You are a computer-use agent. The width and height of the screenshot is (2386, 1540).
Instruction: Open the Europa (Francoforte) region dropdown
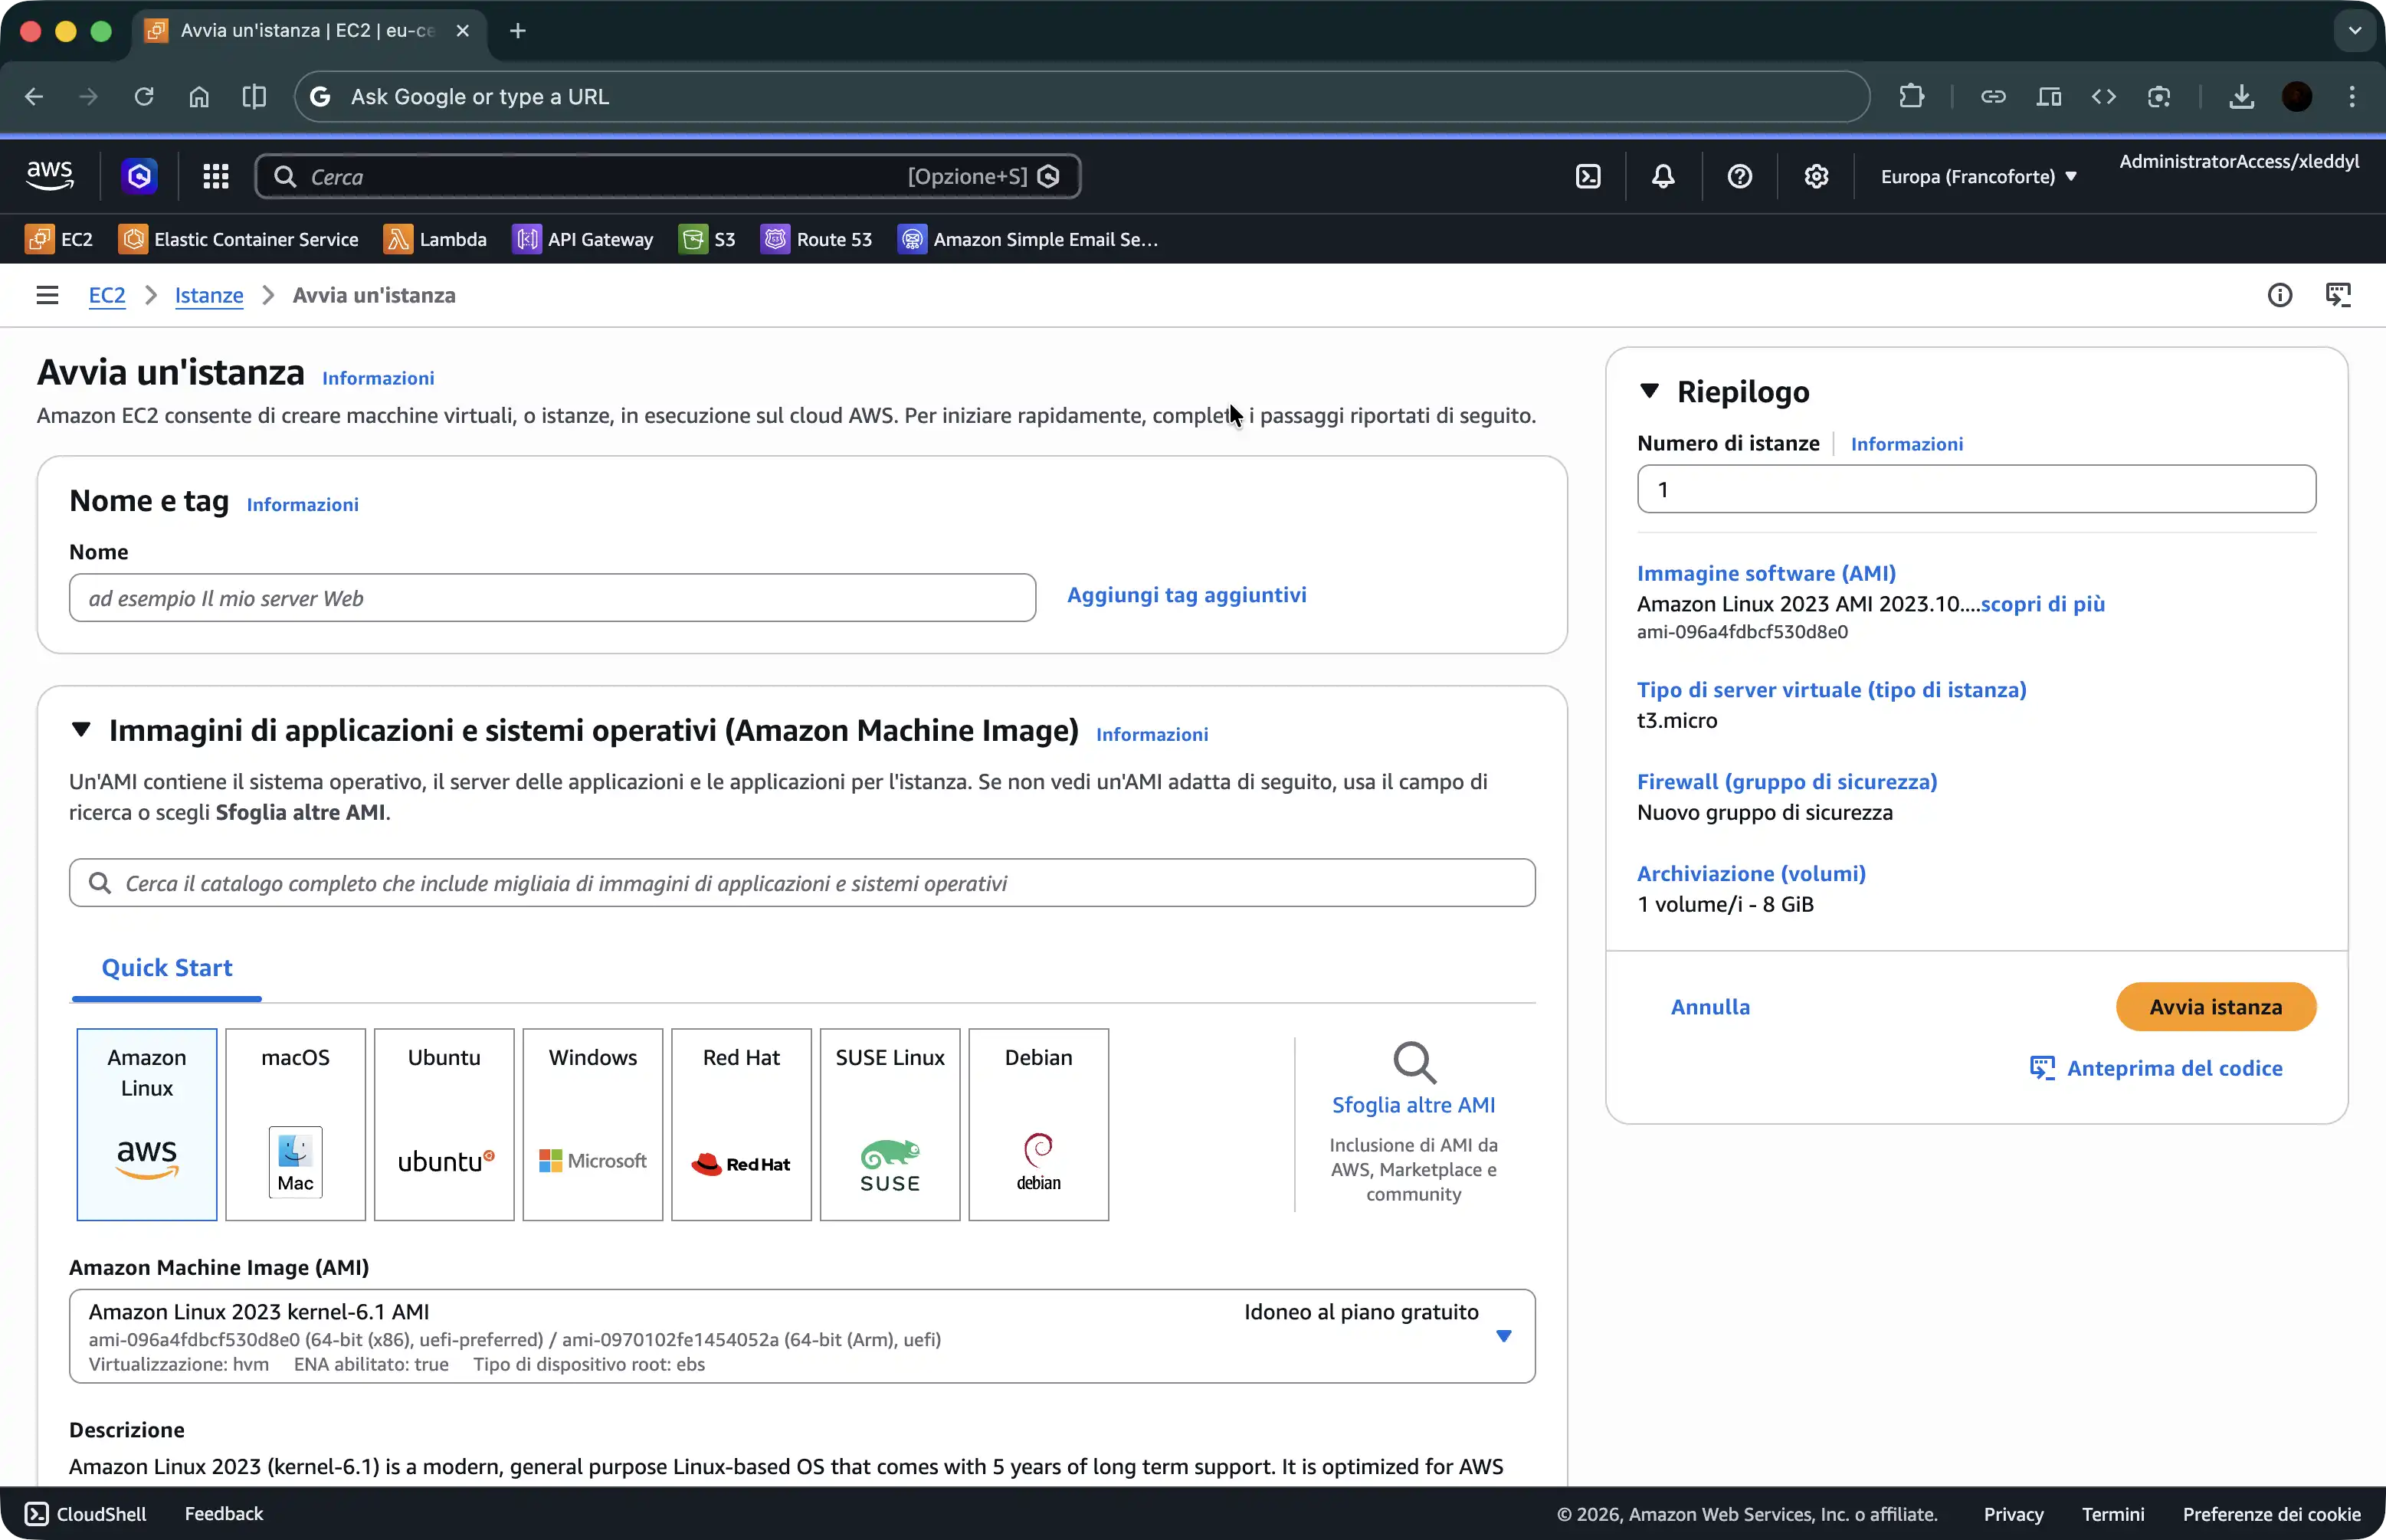click(x=1978, y=177)
